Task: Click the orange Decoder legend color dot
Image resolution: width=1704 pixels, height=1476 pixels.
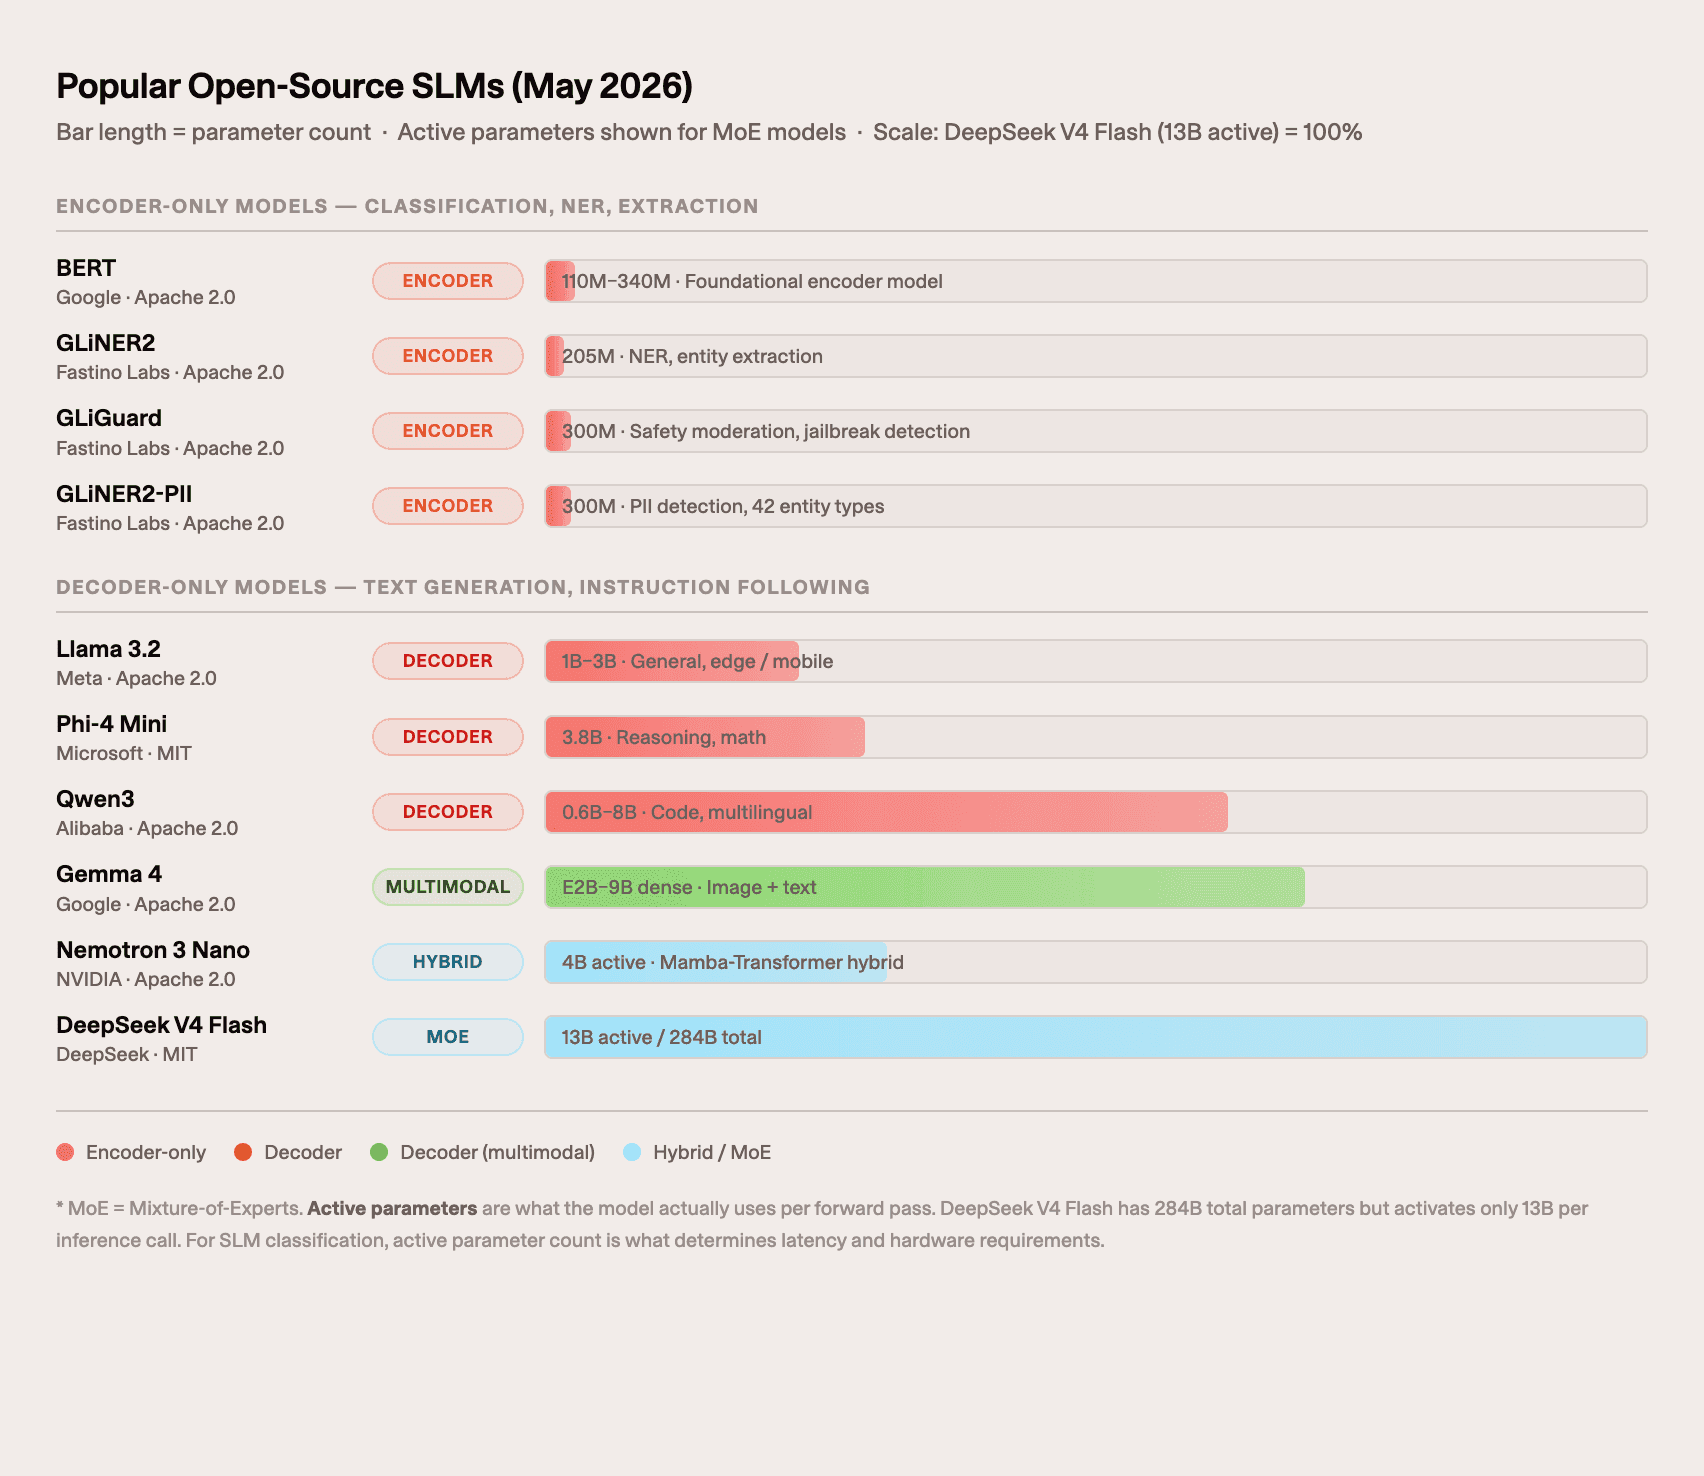Action: point(243,1152)
